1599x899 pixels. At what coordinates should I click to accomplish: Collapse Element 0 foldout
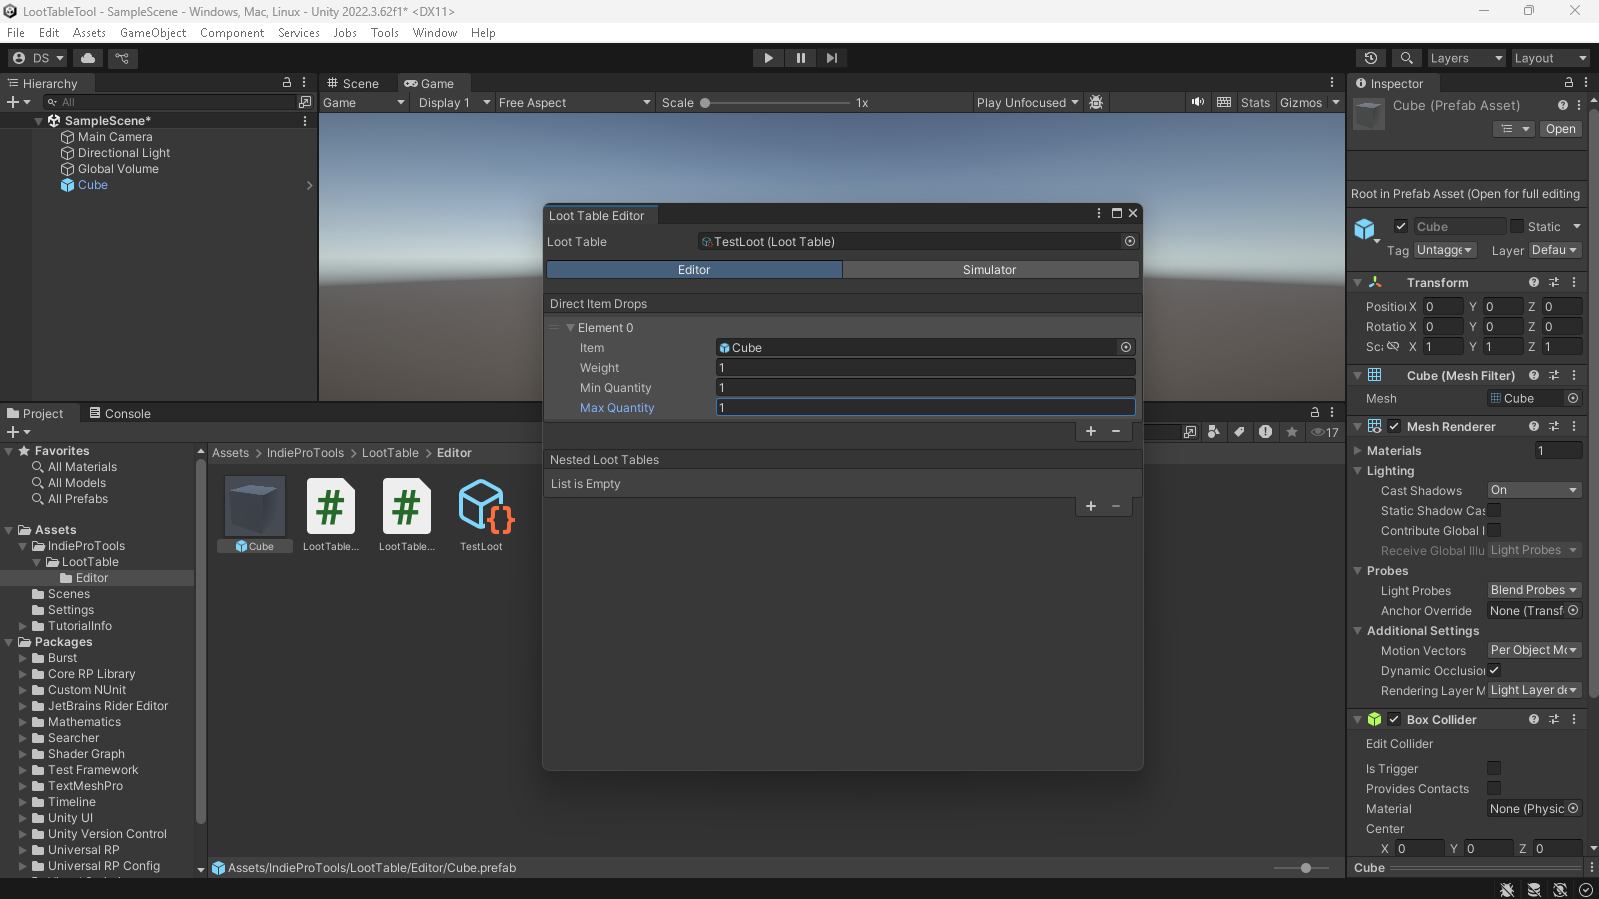click(570, 328)
